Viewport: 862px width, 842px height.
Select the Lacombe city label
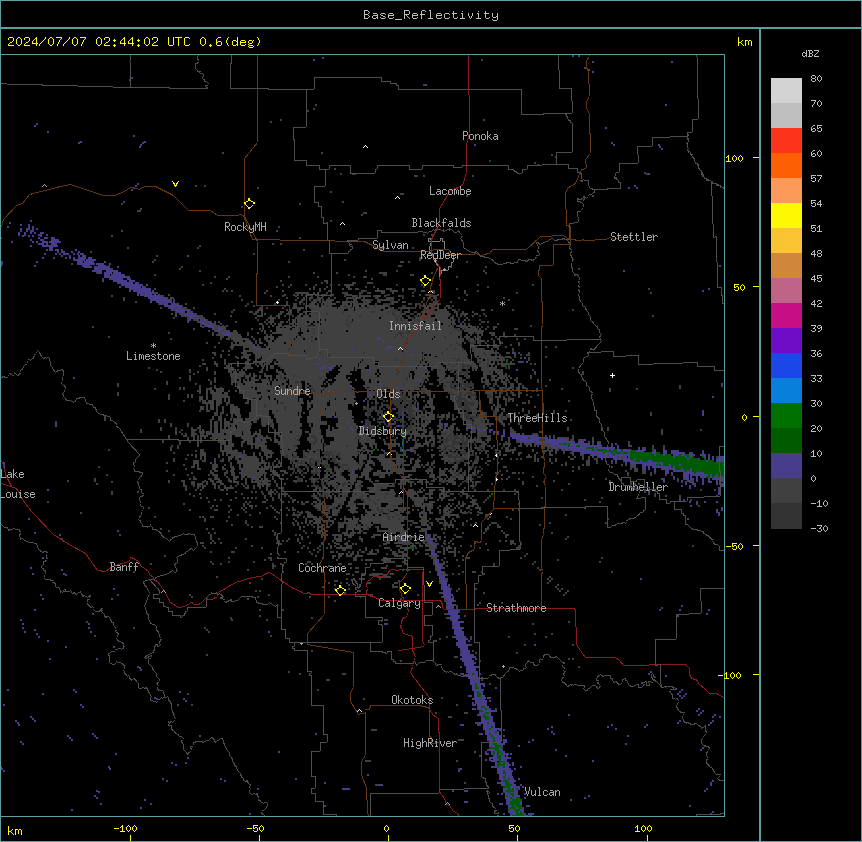point(450,191)
